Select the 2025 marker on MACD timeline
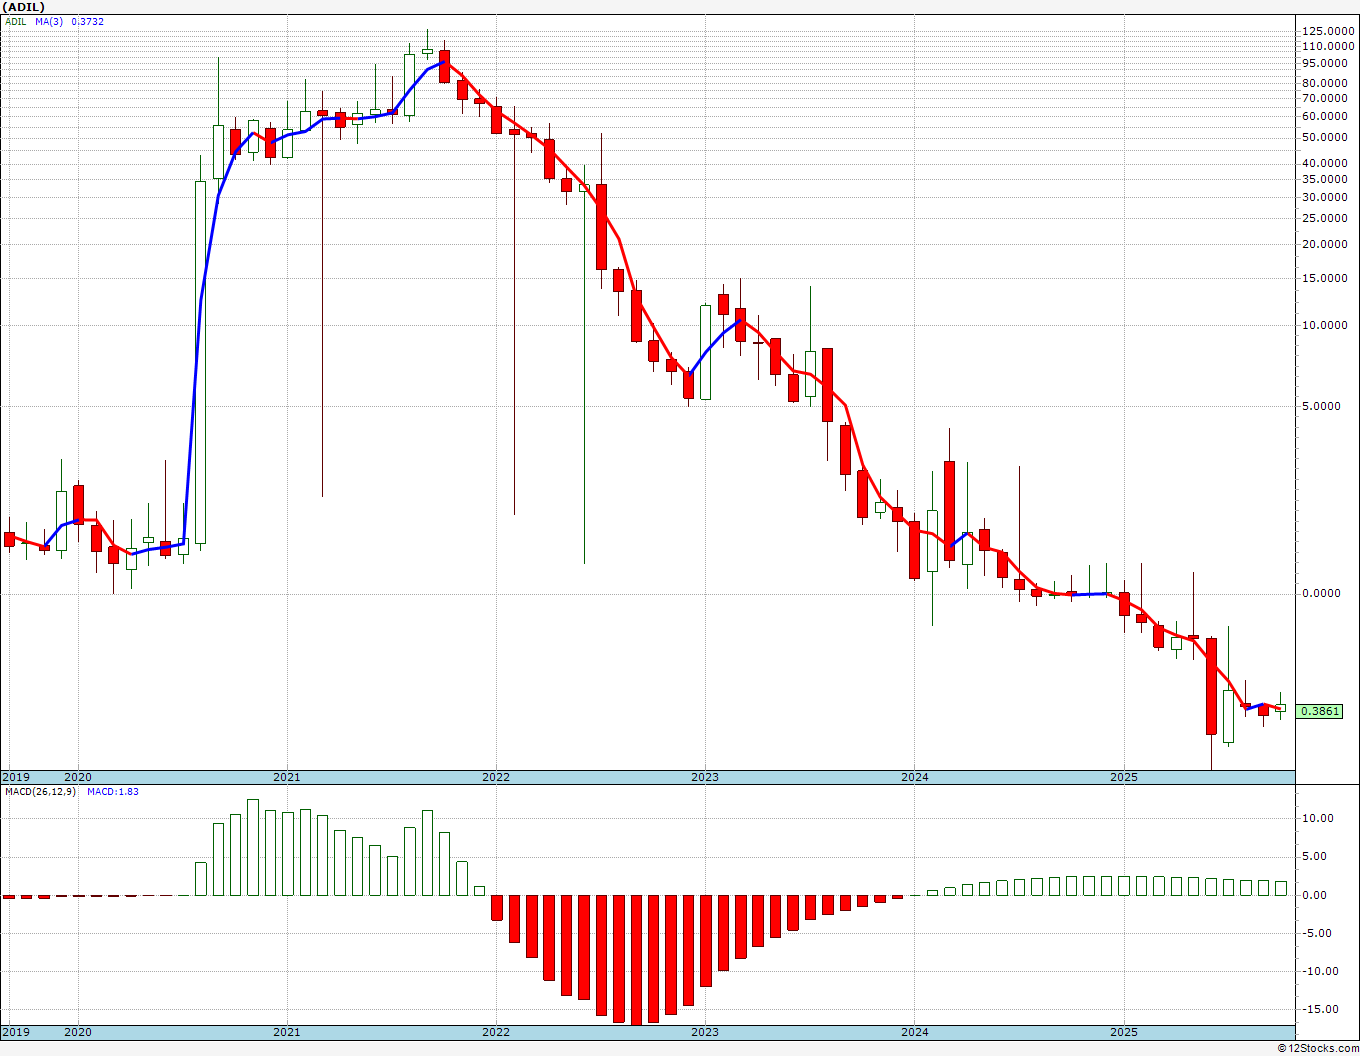The image size is (1360, 1056). [1124, 1032]
